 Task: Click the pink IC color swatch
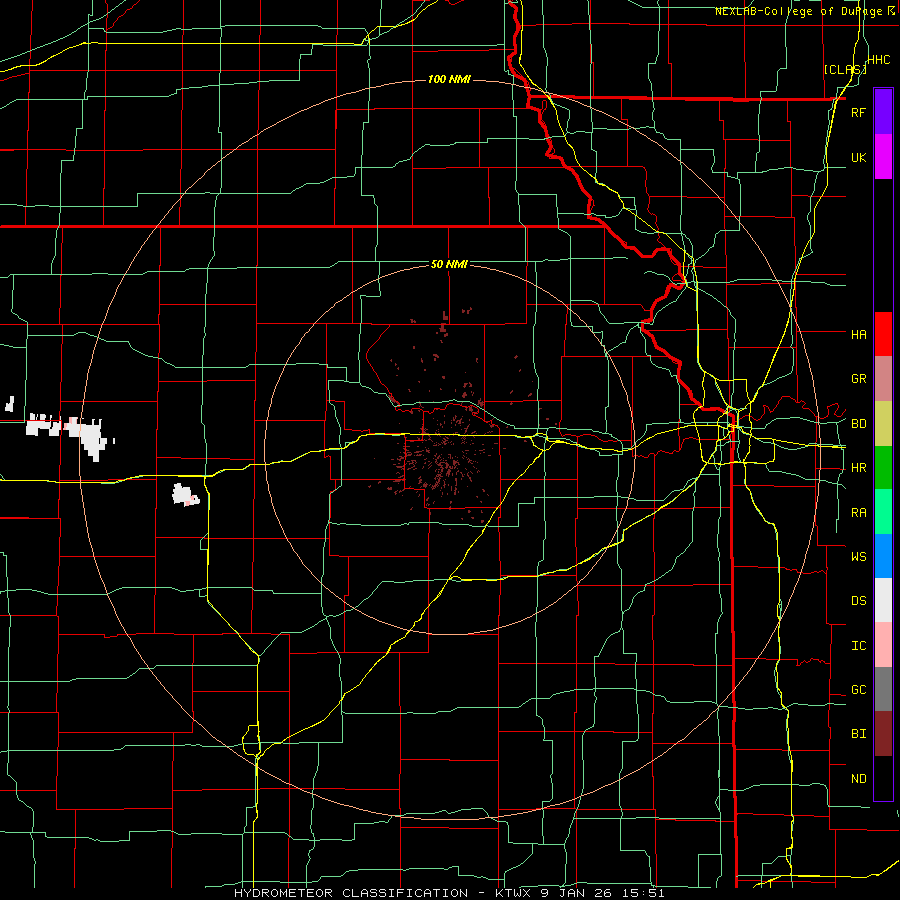(x=883, y=645)
